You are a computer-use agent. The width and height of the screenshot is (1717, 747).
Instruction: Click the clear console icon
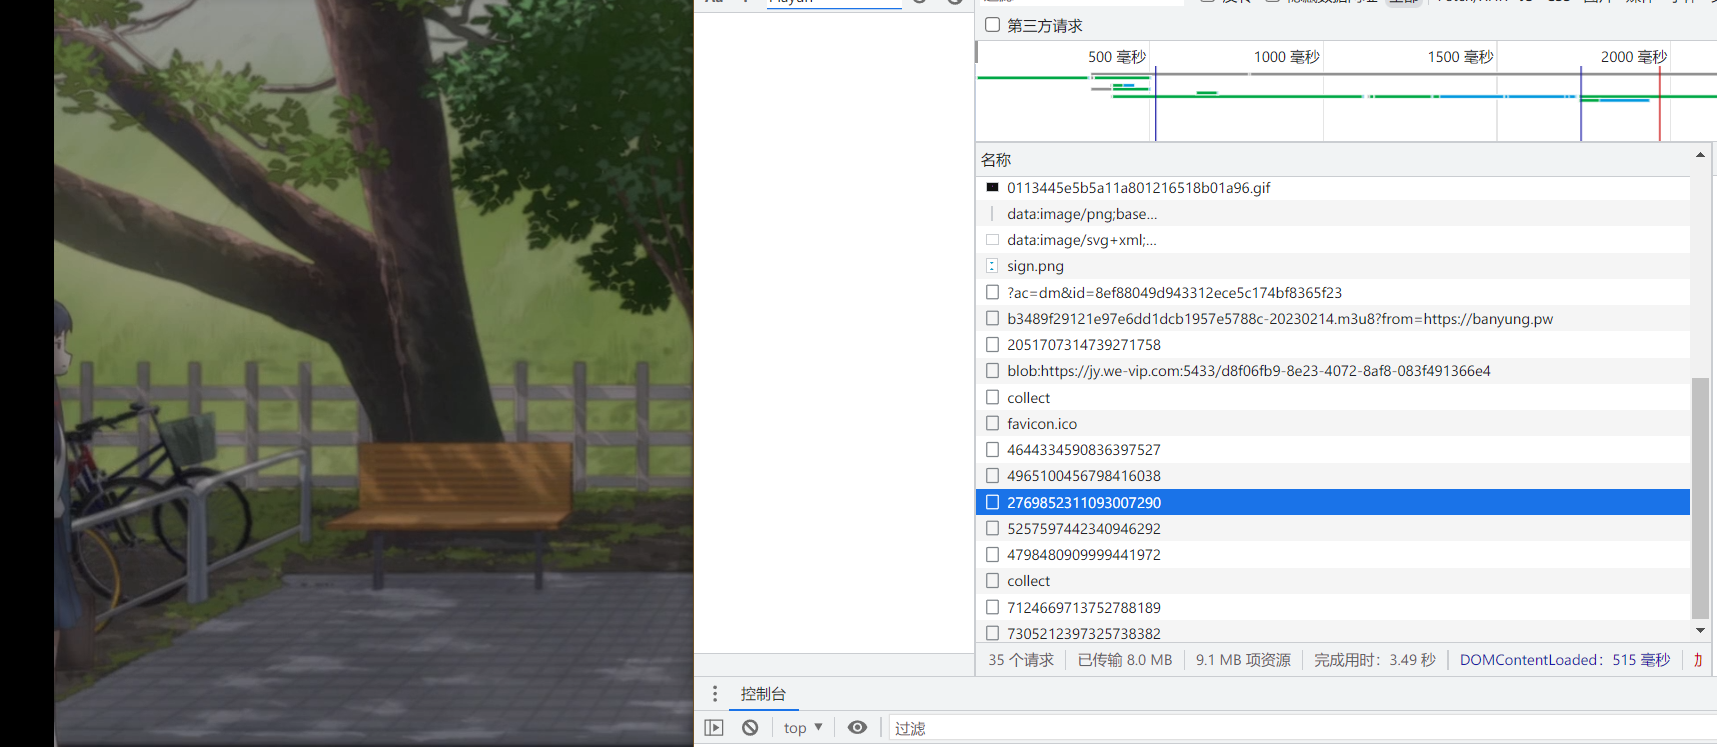[750, 728]
